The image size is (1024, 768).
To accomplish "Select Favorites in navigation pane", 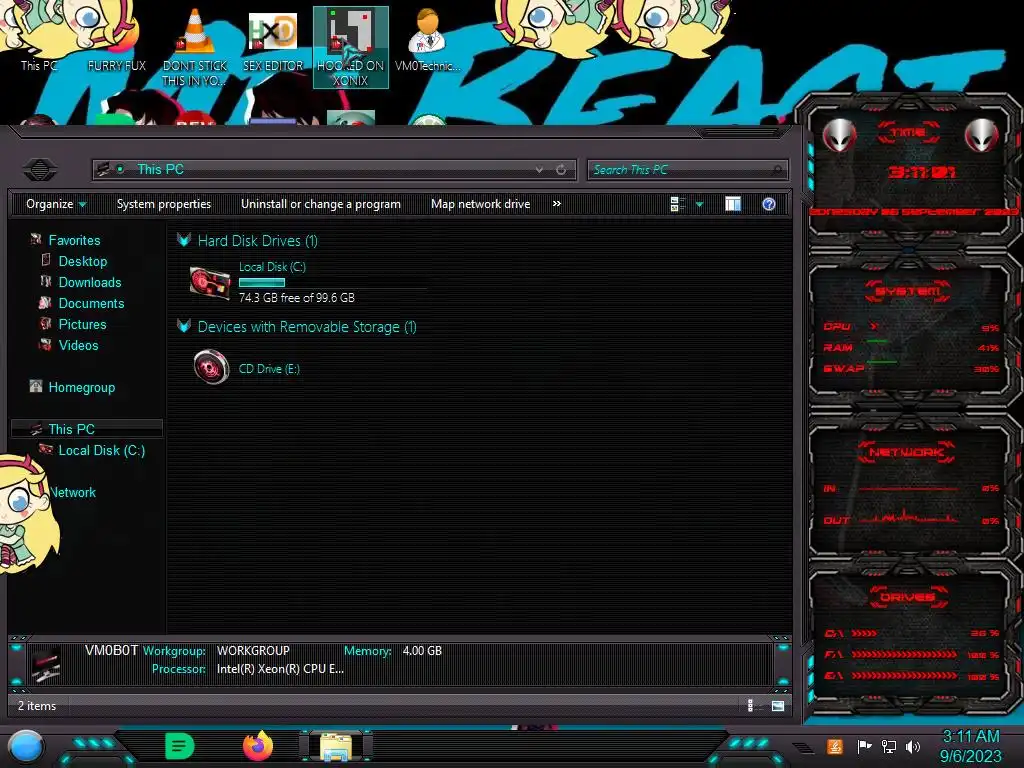I will 74,240.
